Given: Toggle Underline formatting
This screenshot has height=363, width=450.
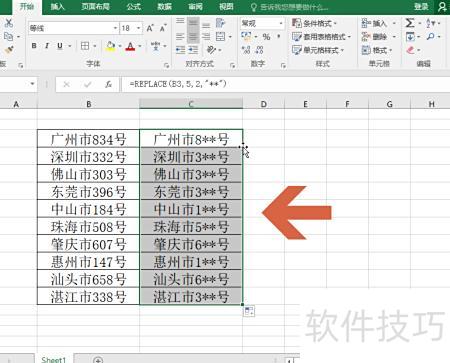Looking at the screenshot, I should (x=60, y=46).
